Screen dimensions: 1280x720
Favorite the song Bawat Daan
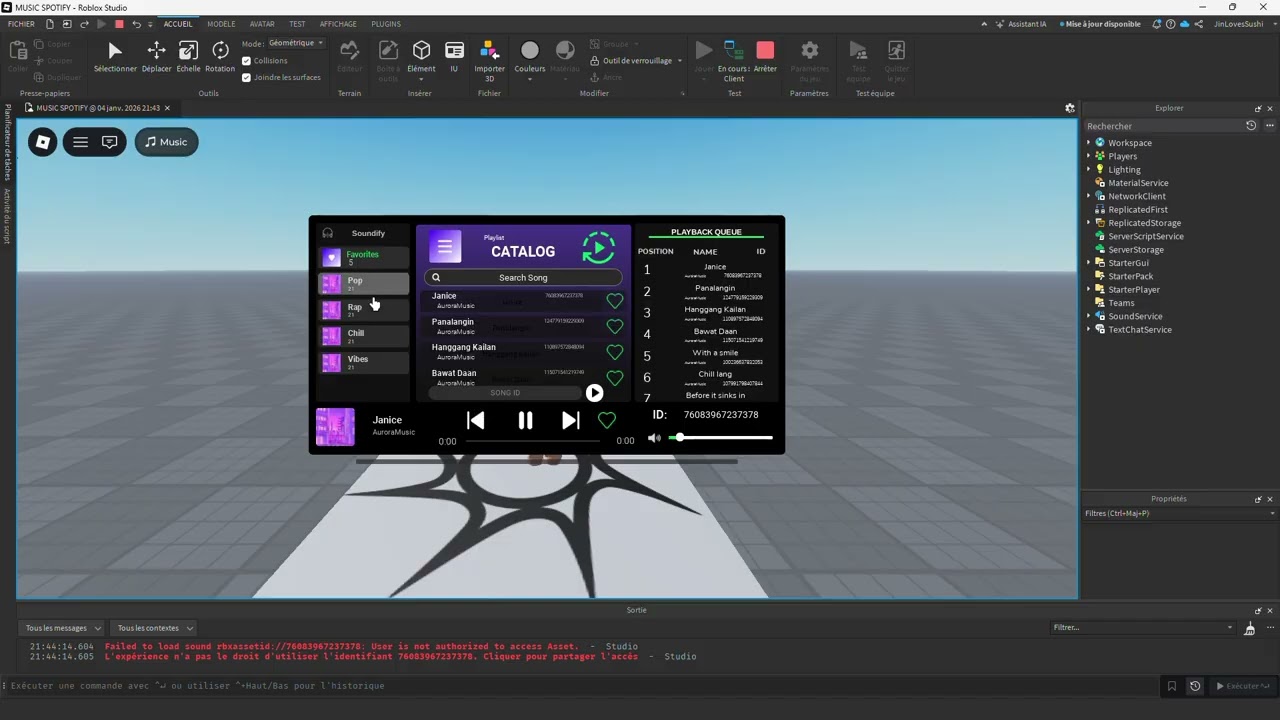tap(615, 378)
